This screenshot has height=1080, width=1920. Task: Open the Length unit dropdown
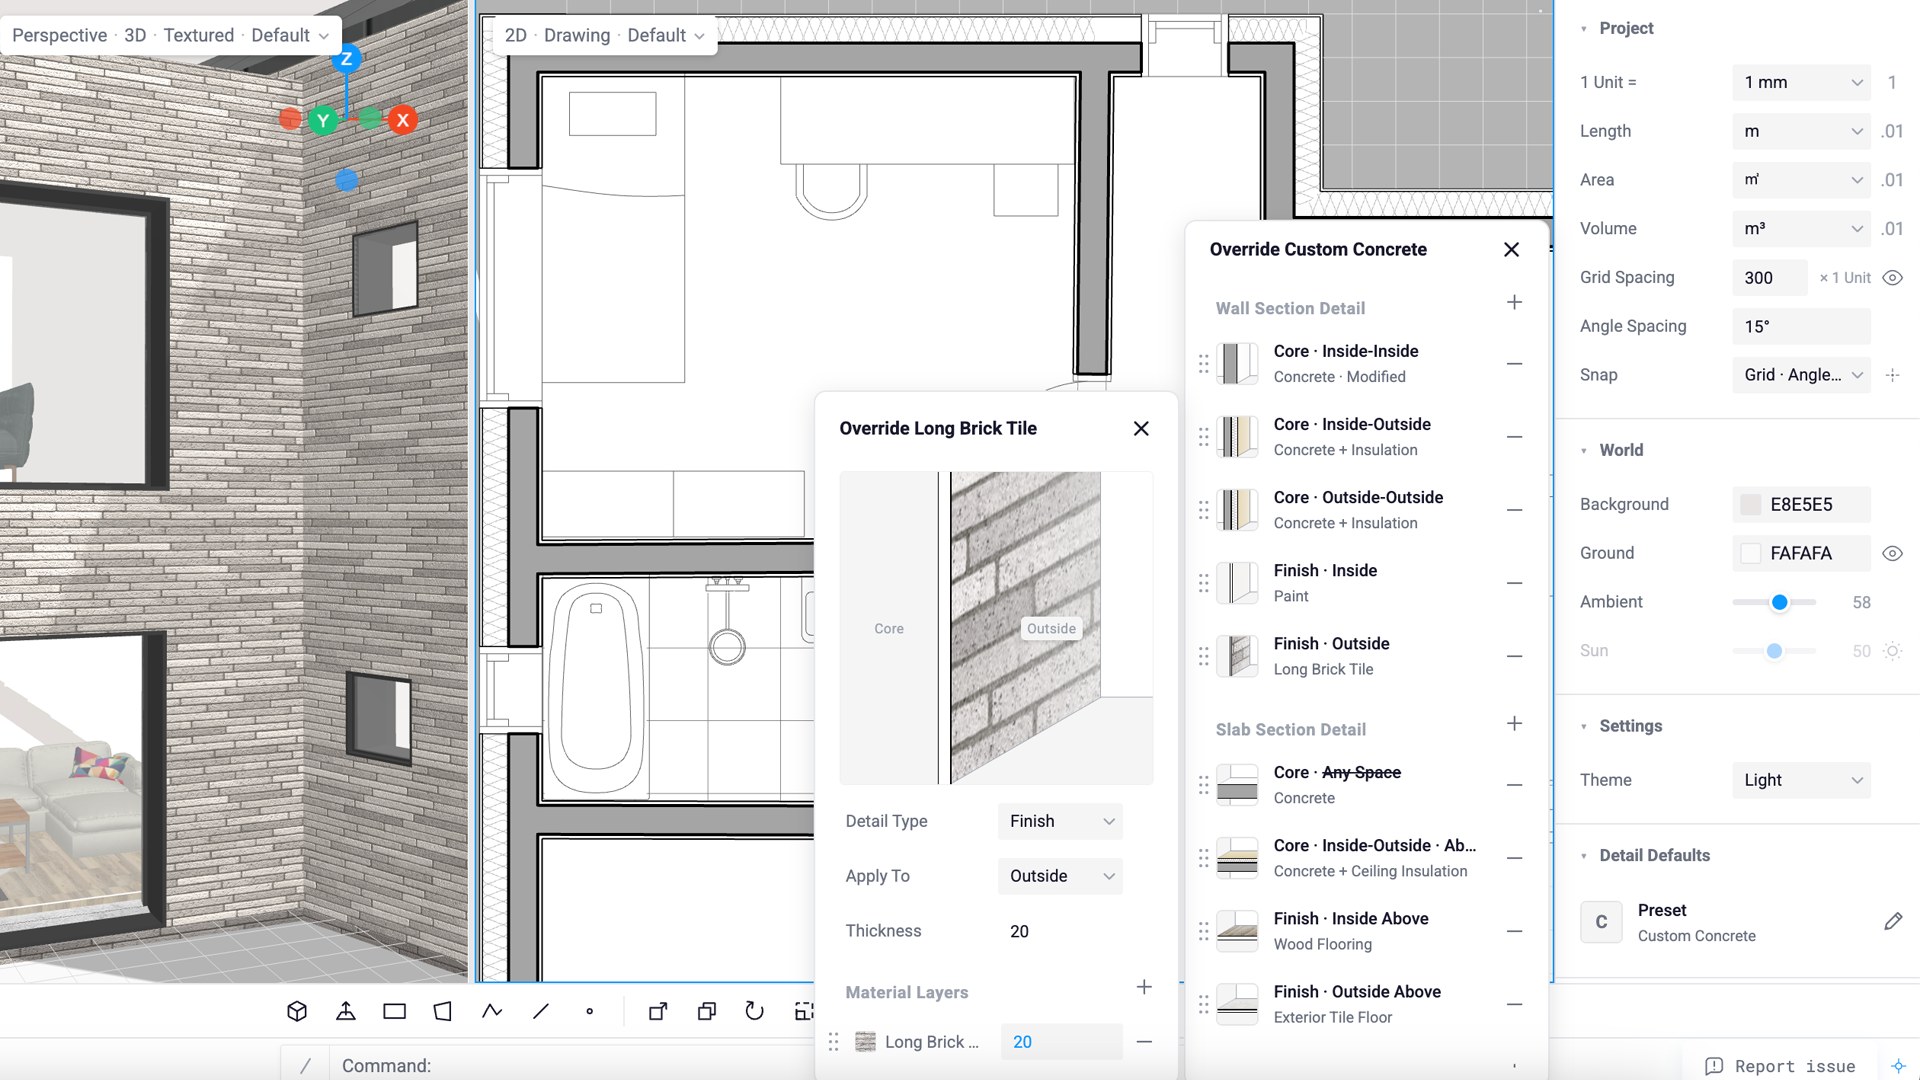tap(1801, 131)
